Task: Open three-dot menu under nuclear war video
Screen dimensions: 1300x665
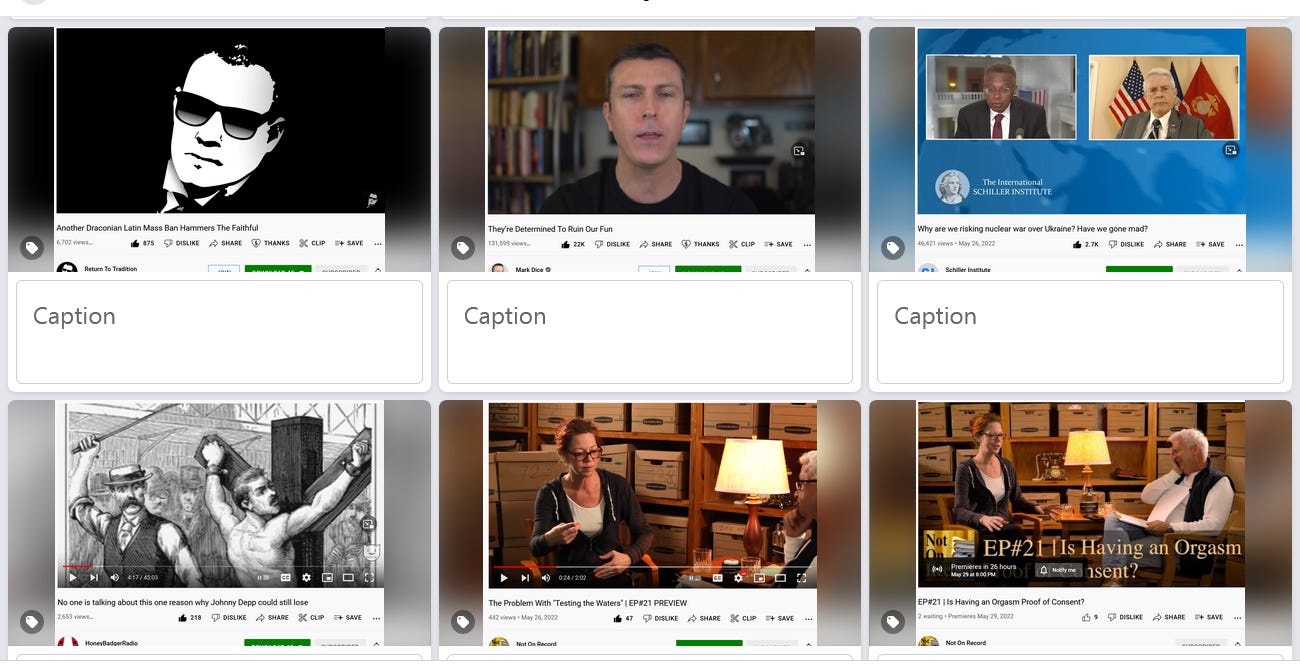Action: (x=1237, y=244)
